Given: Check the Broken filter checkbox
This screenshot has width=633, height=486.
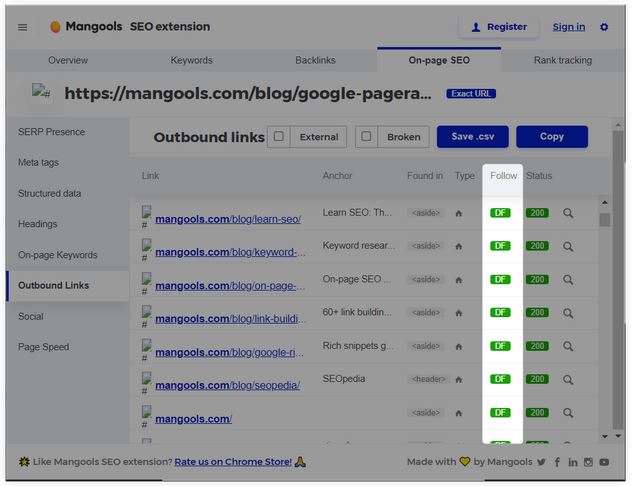Looking at the screenshot, I should tap(366, 136).
